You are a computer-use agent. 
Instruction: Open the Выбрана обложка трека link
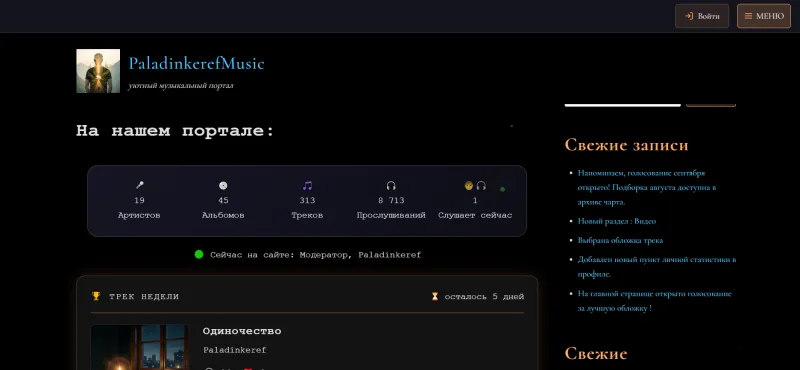(620, 240)
